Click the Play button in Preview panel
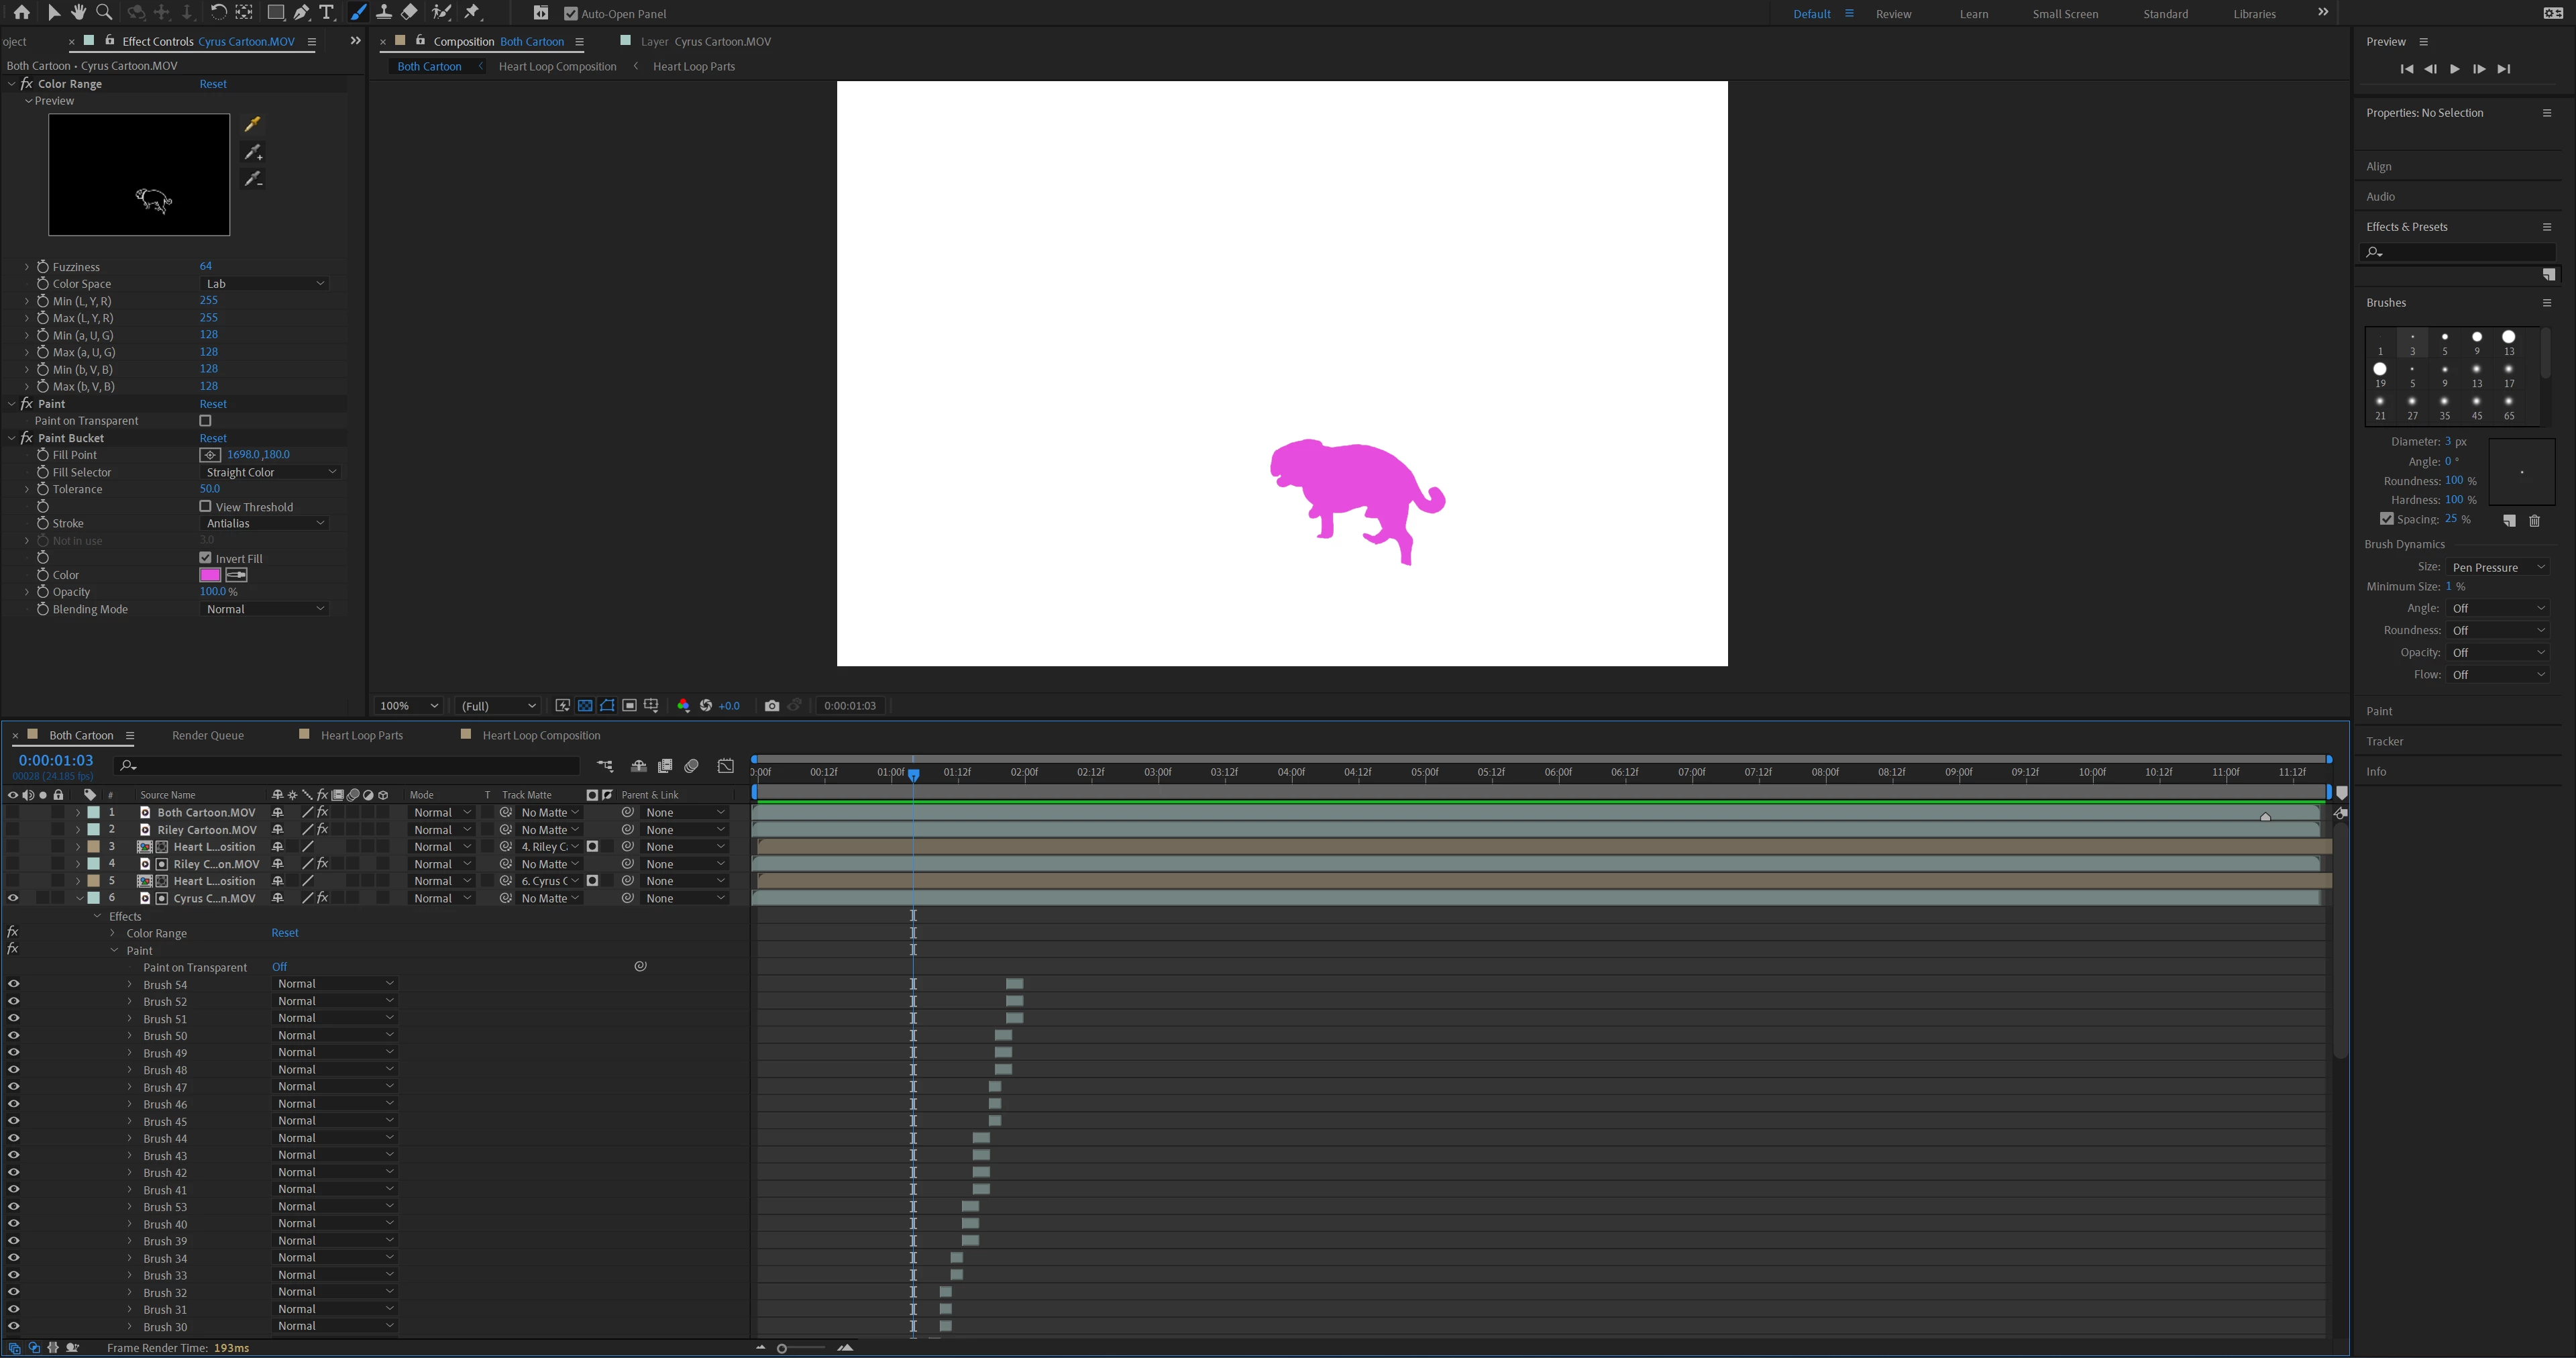The width and height of the screenshot is (2576, 1358). [x=2454, y=69]
